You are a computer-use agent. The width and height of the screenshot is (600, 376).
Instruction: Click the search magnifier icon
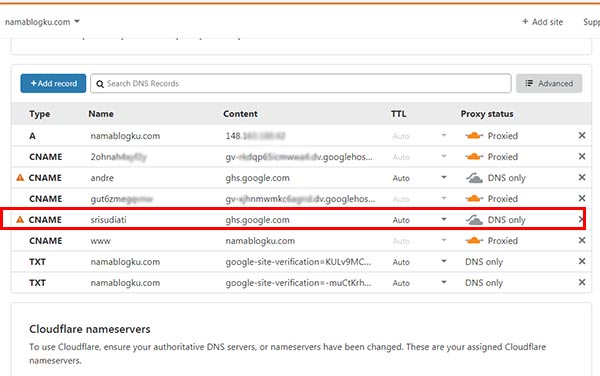point(100,84)
